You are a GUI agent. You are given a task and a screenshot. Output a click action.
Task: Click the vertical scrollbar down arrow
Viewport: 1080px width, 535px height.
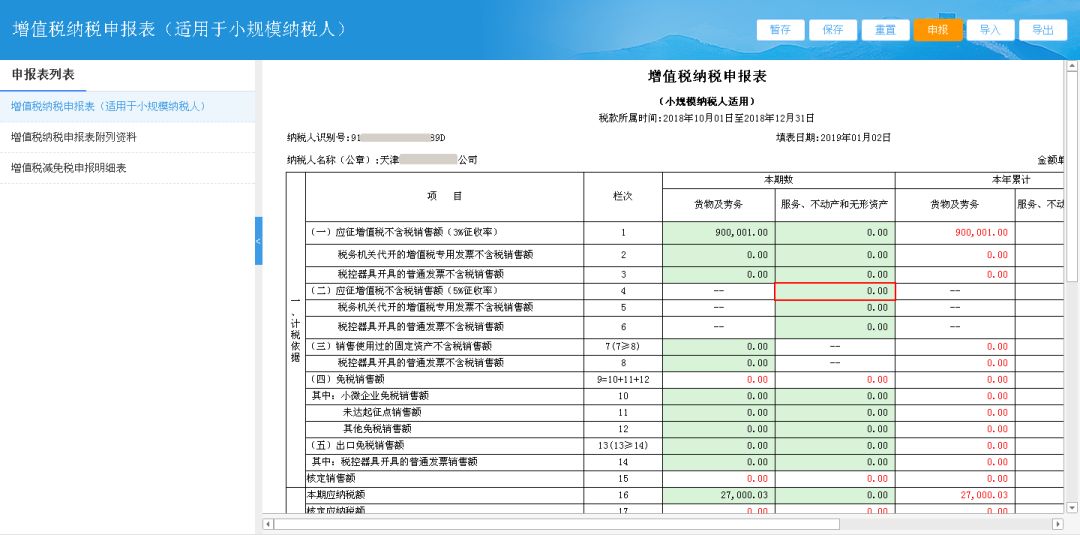[x=1072, y=508]
